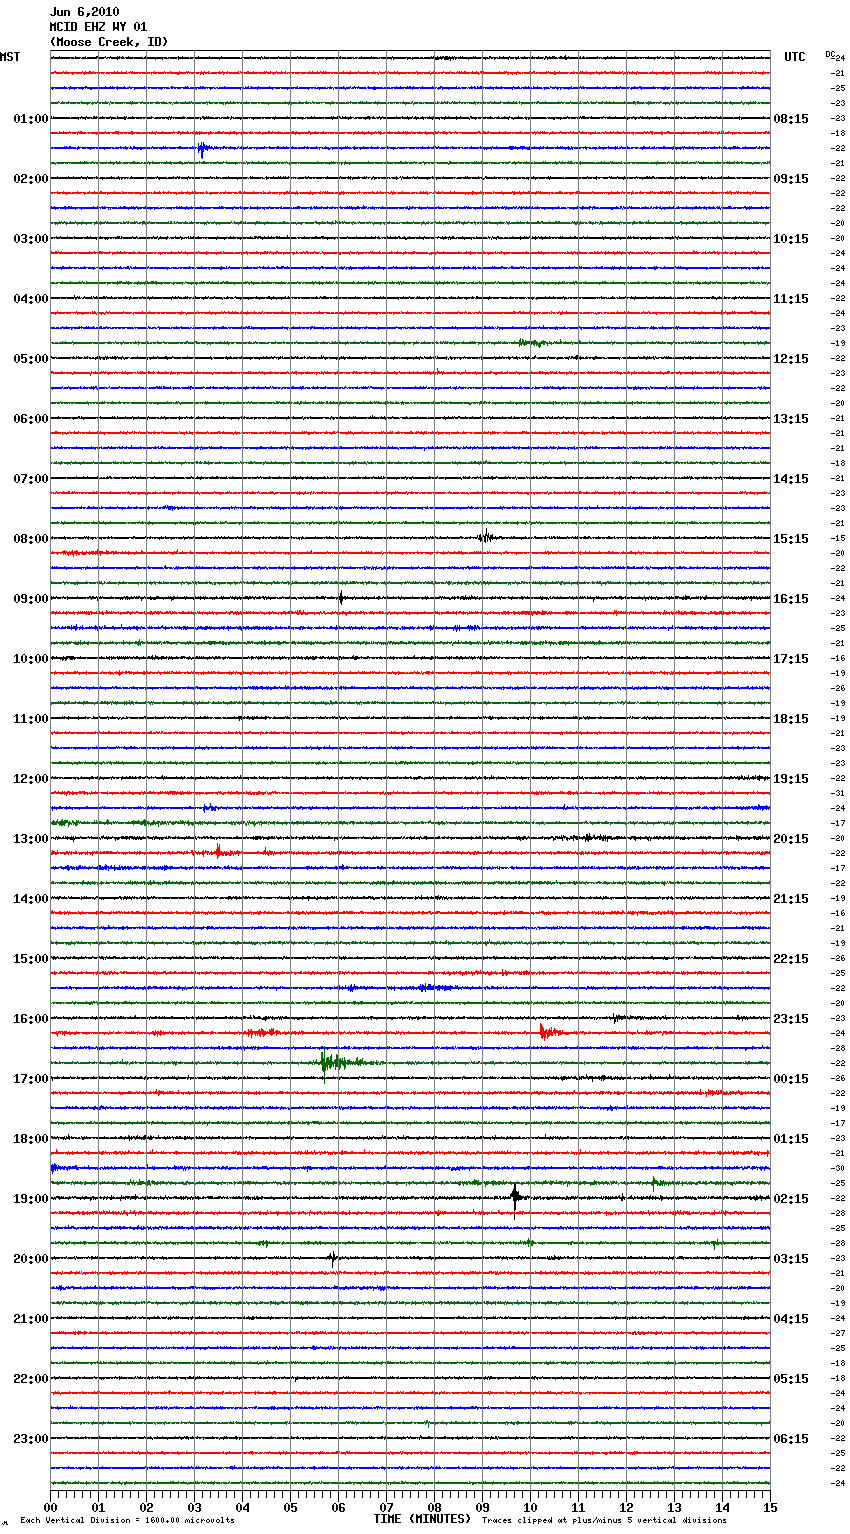Screen dimensions: 850x1534
Task: Click the '03' minute tick label
Action: tap(195, 1507)
